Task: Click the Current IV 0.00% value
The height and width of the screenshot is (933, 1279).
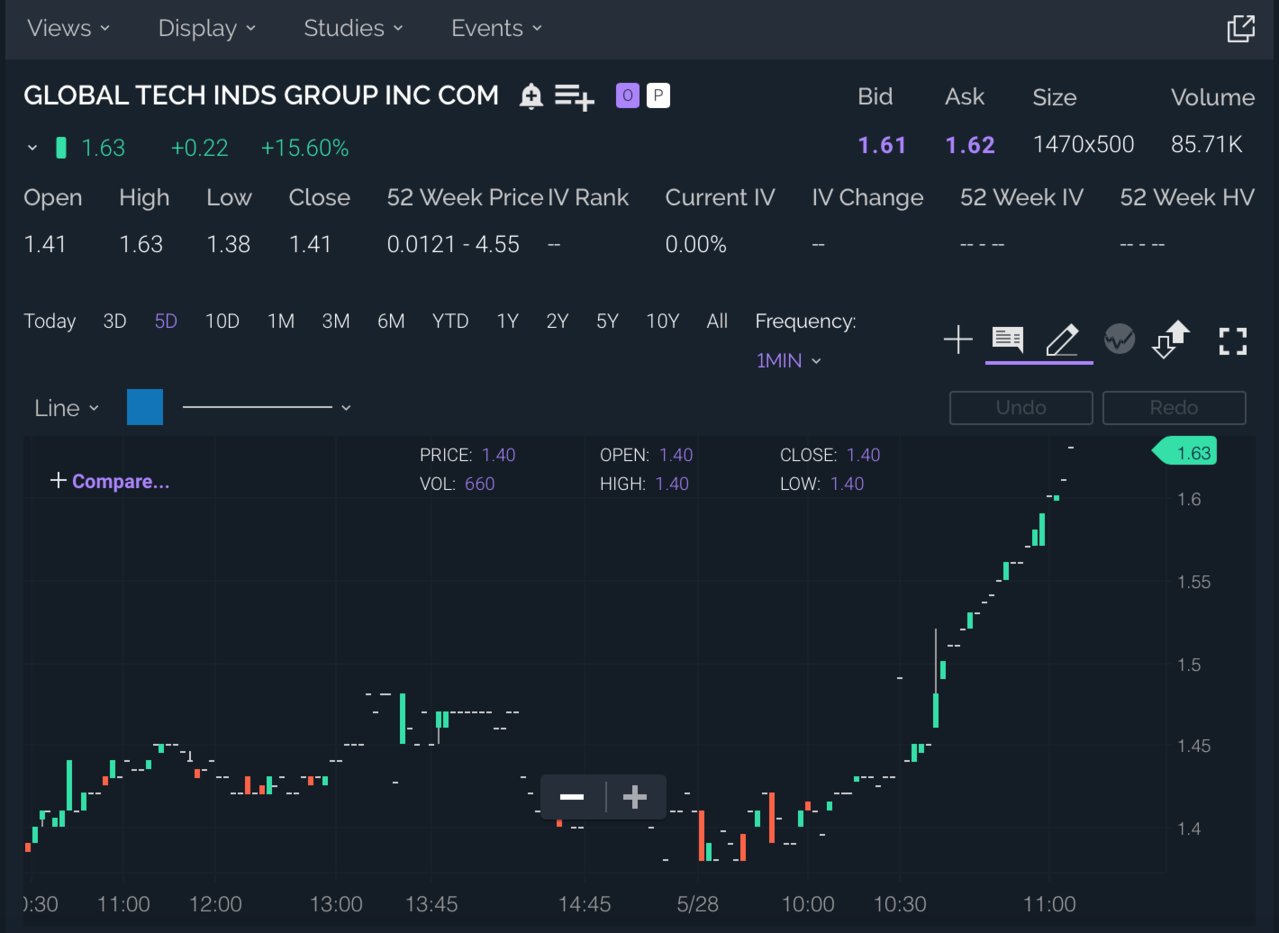Action: pyautogui.click(x=696, y=244)
